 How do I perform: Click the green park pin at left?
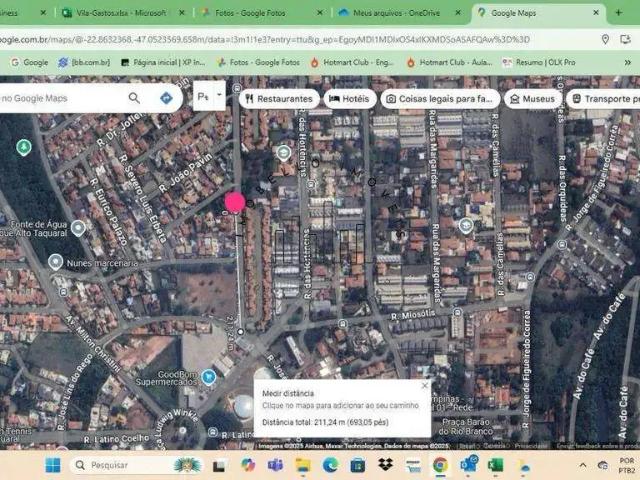[24, 147]
